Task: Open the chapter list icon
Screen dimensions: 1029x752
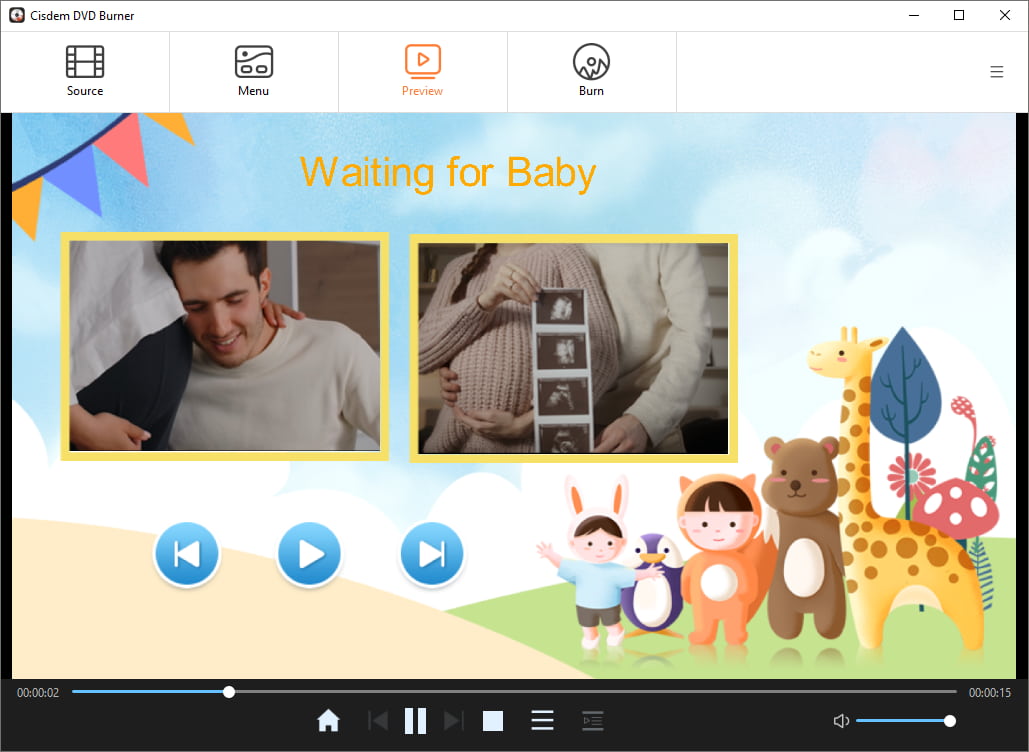Action: (592, 720)
